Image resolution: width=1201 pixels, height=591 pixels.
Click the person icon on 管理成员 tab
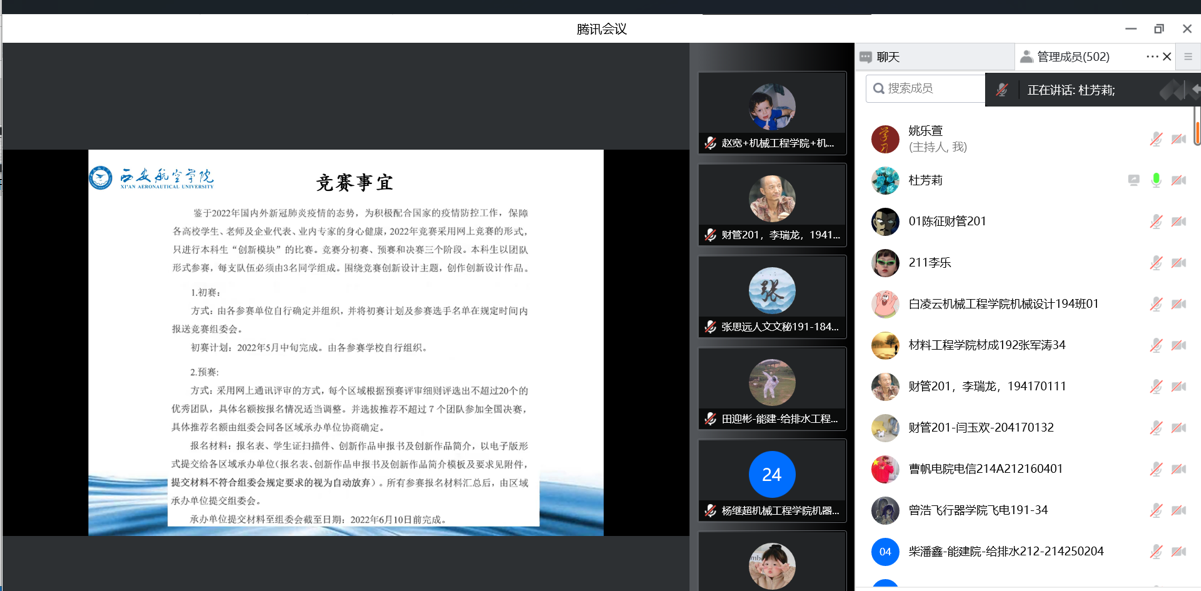pyautogui.click(x=1026, y=57)
